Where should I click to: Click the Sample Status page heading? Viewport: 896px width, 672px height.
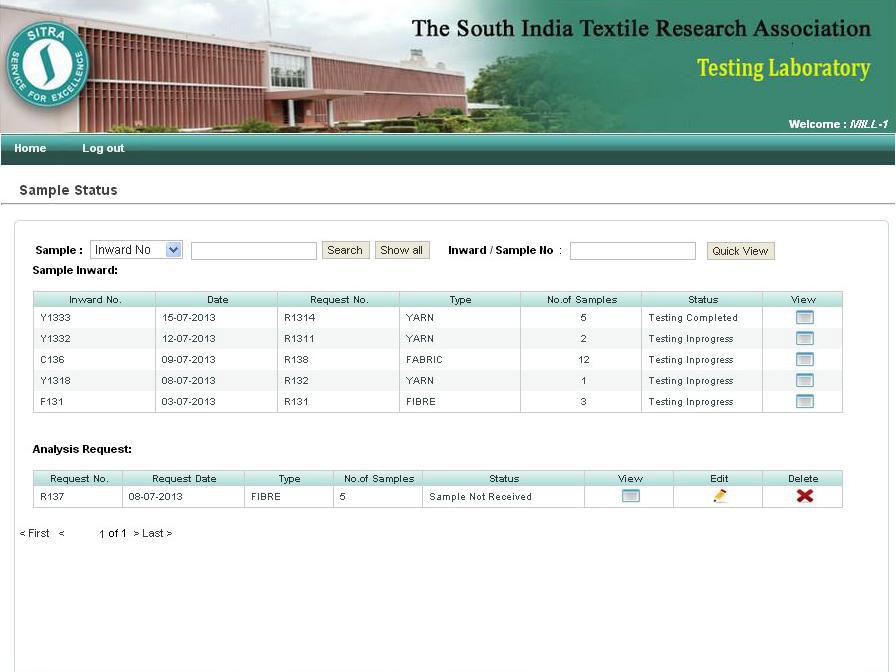(68, 190)
